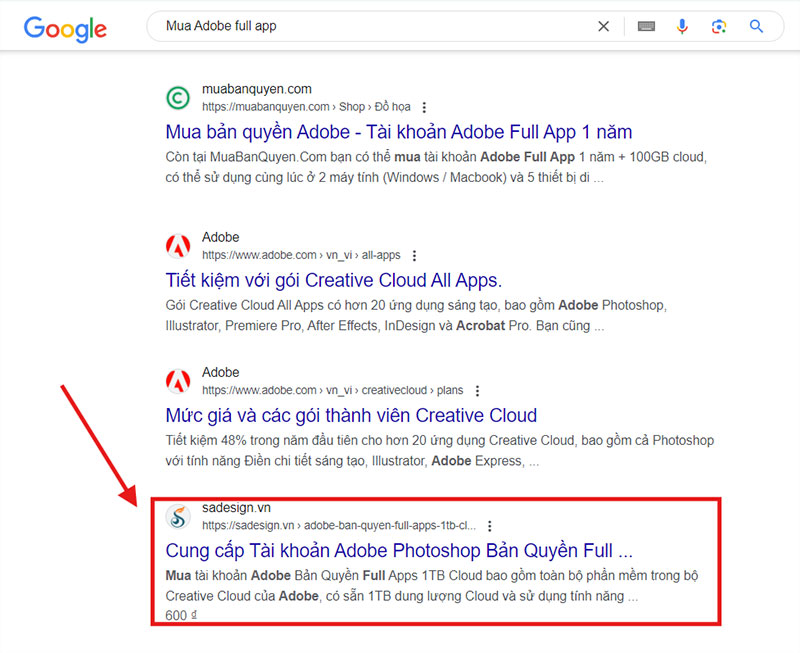Click the adobe.com › vn_vi › all-apps URL
This screenshot has width=800, height=653.
301,255
